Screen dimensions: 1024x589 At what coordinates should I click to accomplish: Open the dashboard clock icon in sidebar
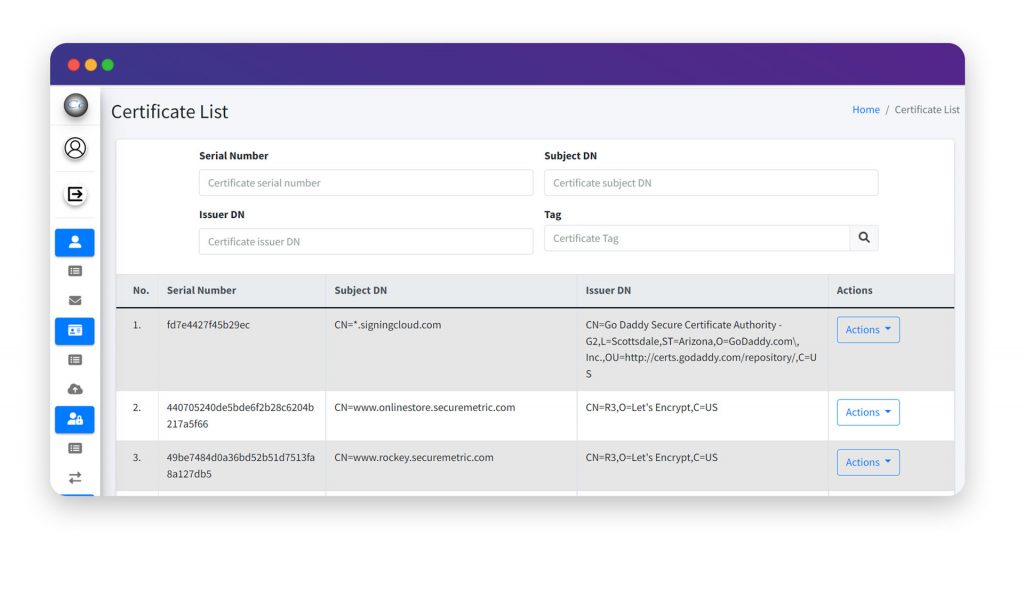tap(75, 105)
